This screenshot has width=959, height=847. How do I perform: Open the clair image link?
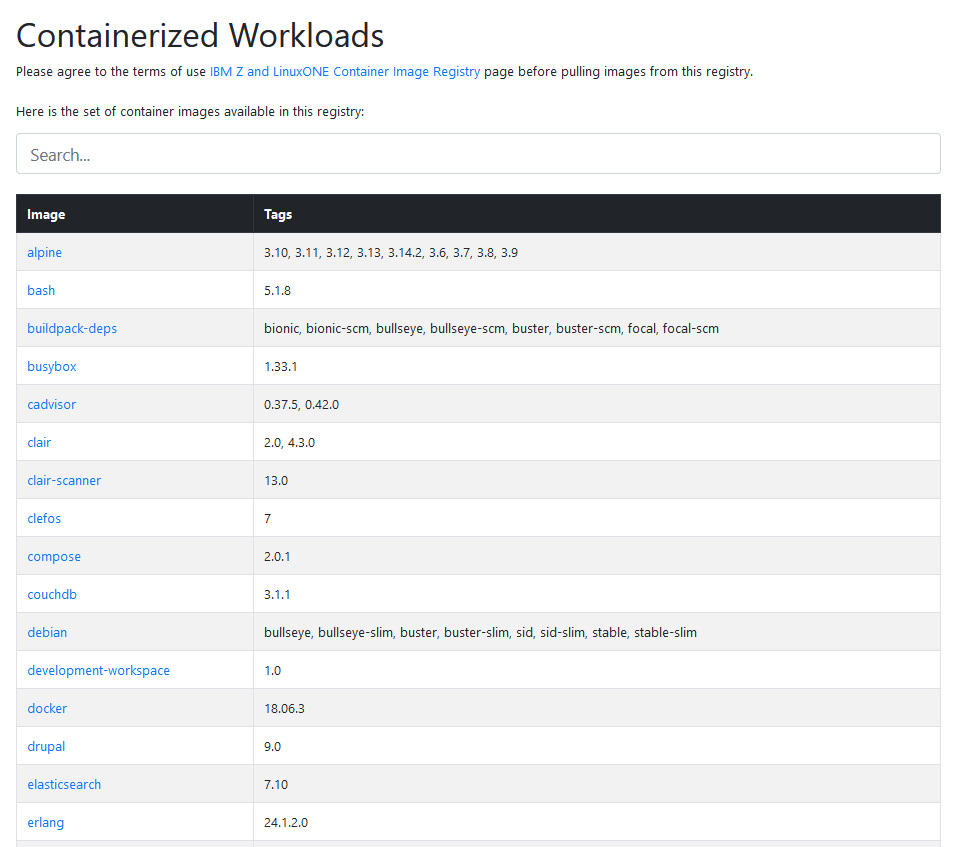39,442
